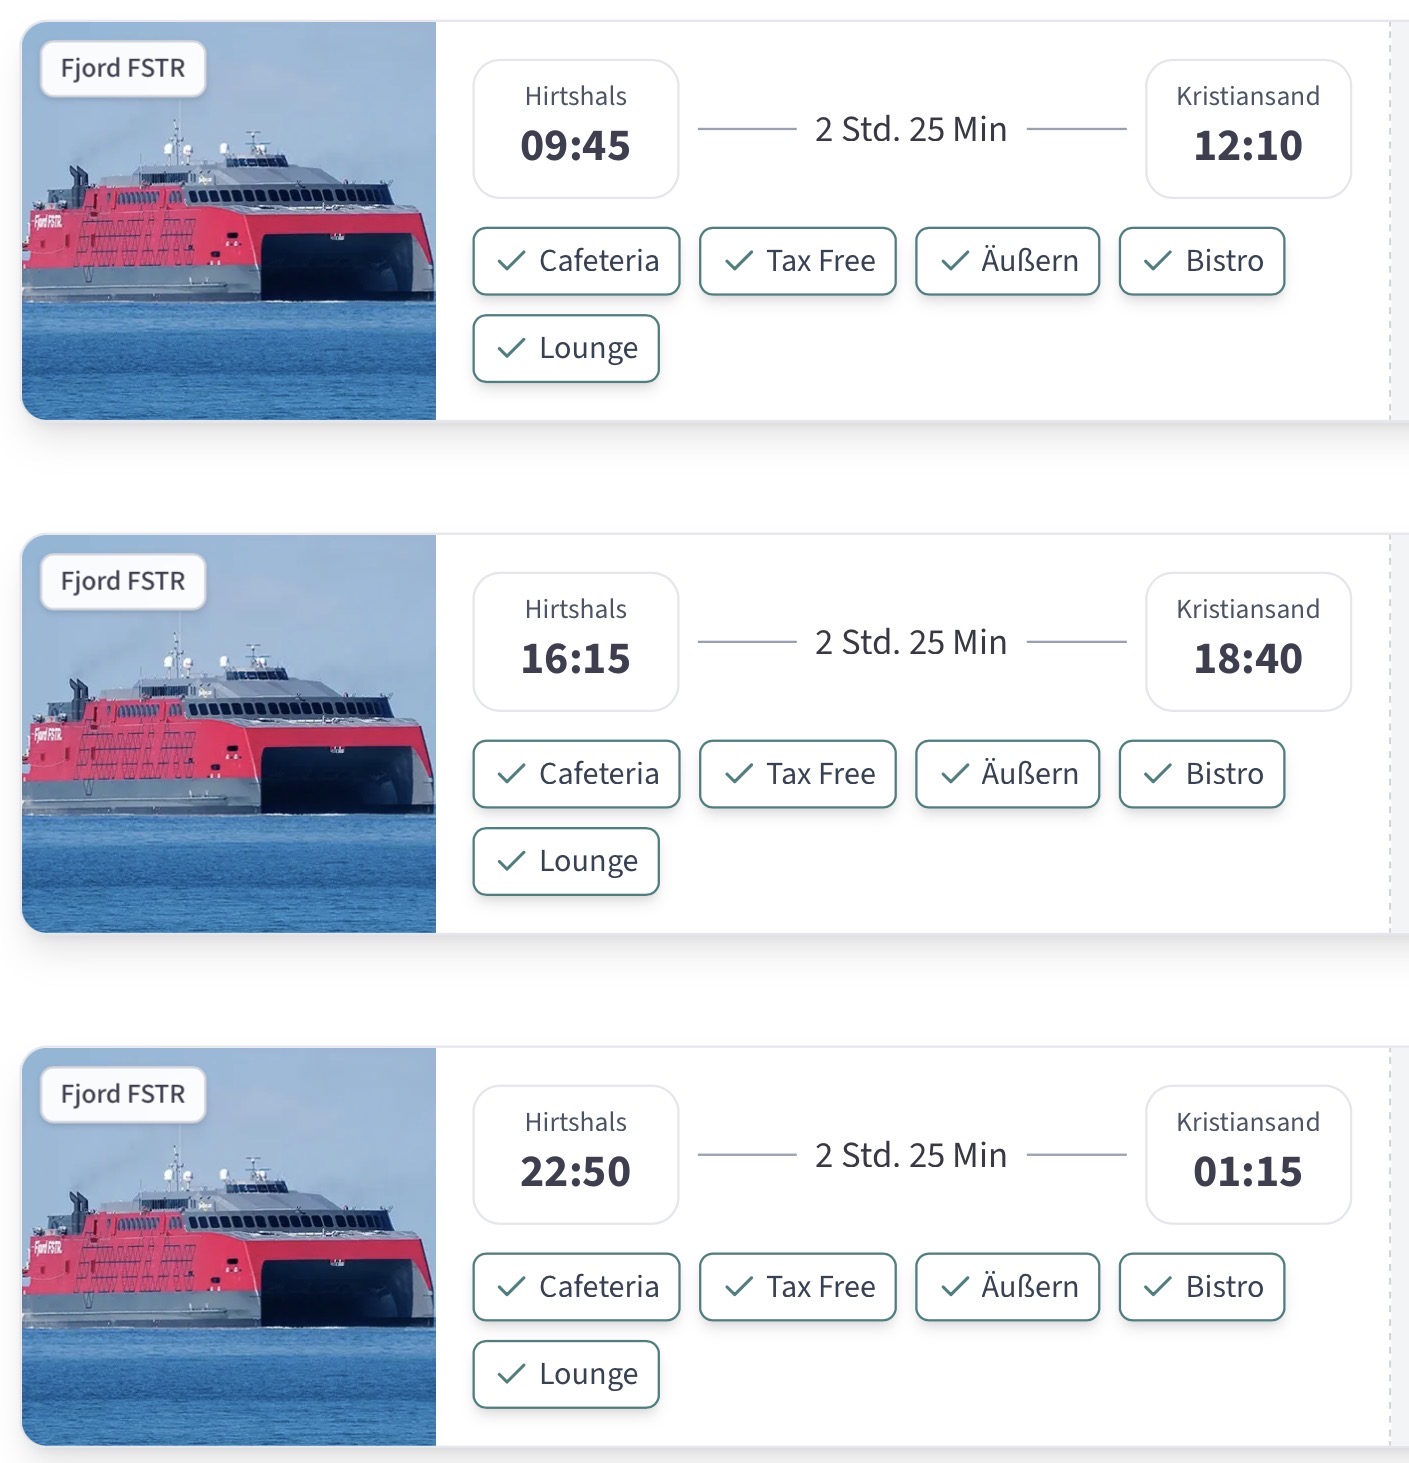Click the checkmark icon on third Cafeteria chip

pyautogui.click(x=511, y=1287)
